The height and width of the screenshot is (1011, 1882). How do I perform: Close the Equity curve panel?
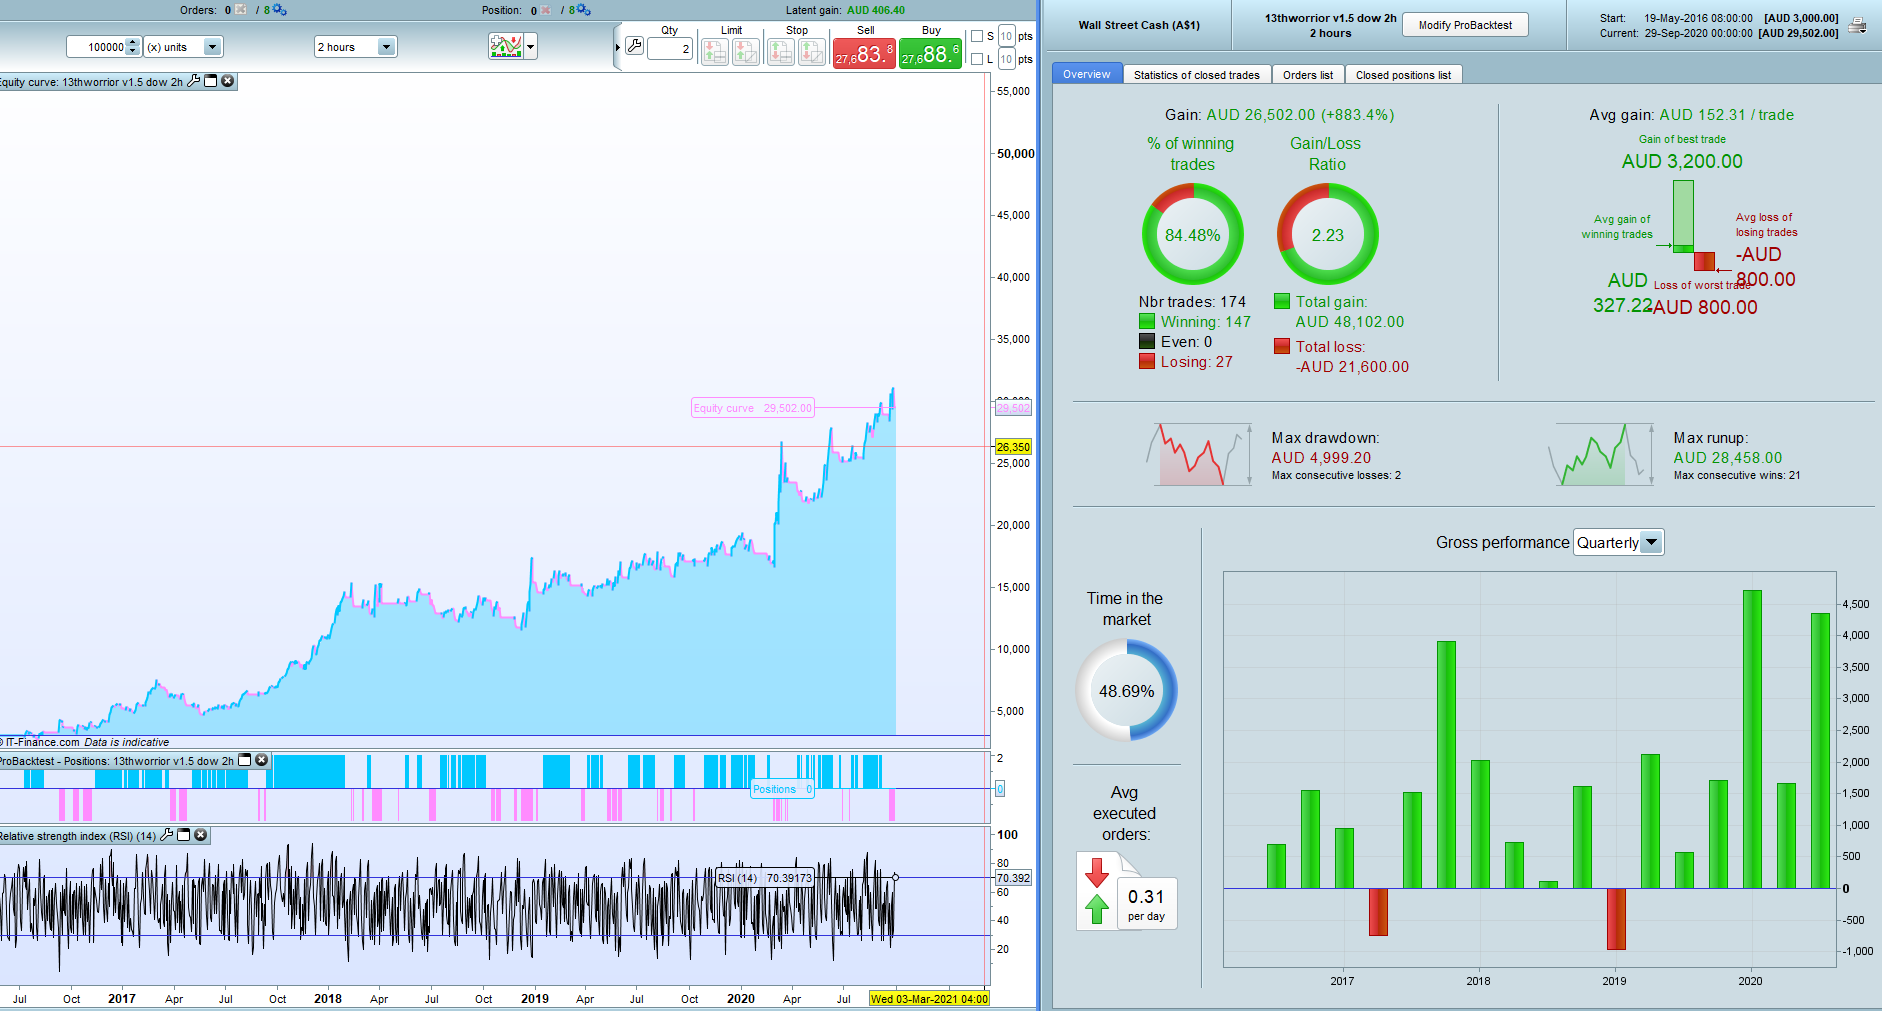[228, 81]
